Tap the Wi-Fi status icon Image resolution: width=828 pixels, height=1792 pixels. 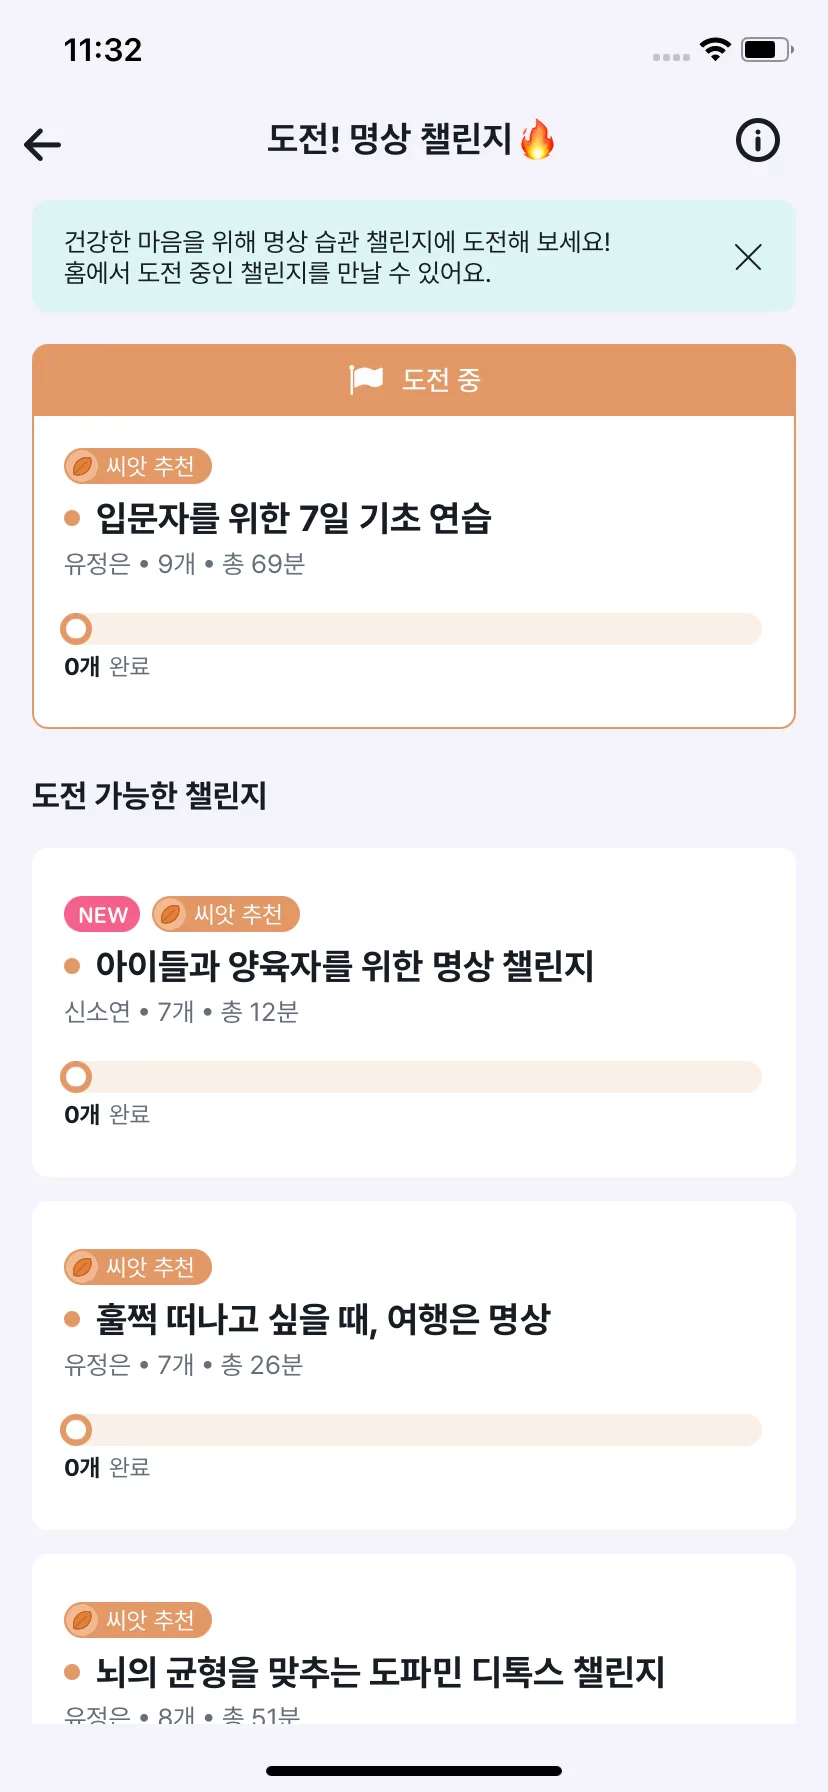tap(715, 49)
